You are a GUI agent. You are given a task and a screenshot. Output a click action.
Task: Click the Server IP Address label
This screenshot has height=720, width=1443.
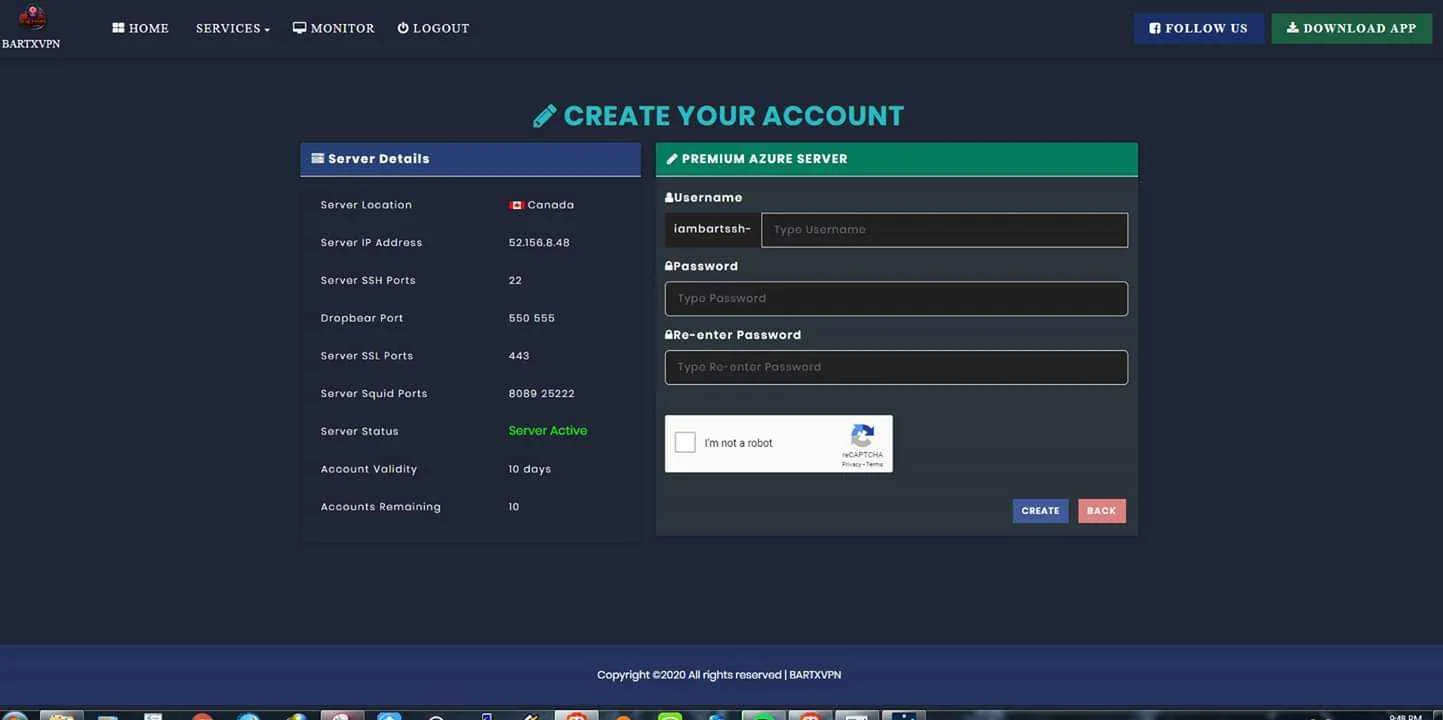371,243
